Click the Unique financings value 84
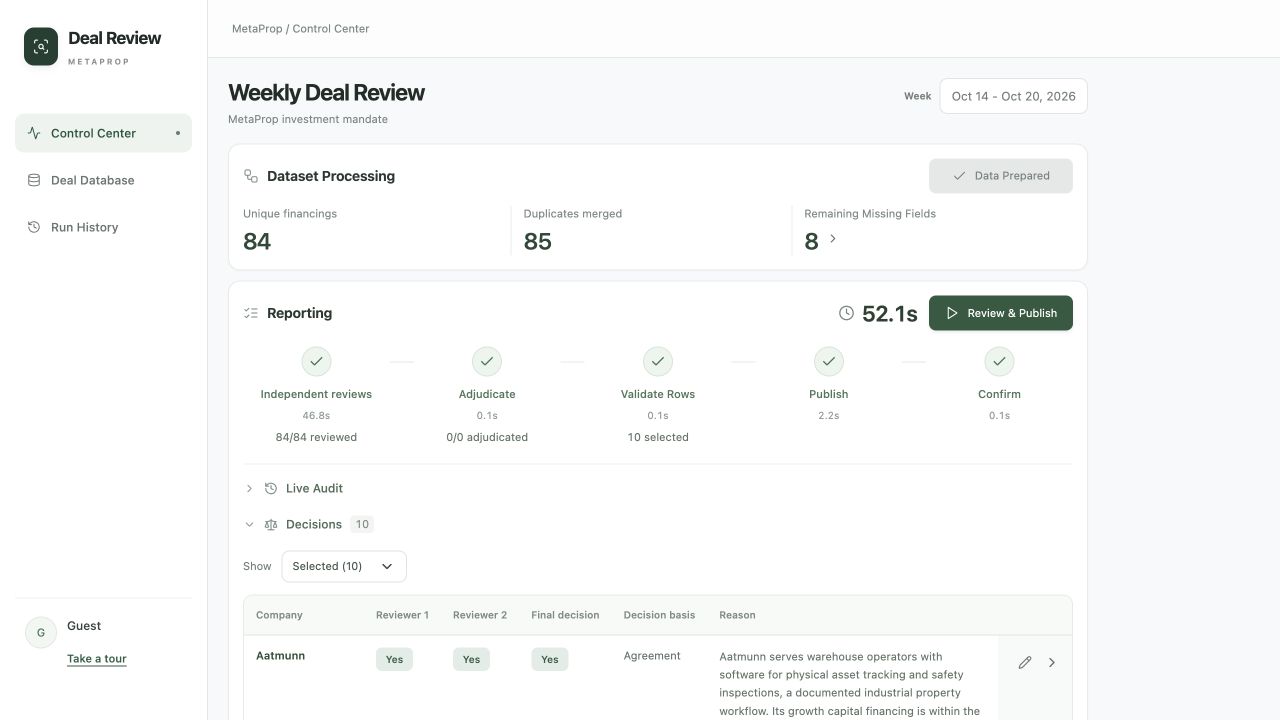Image resolution: width=1280 pixels, height=720 pixels. [257, 241]
